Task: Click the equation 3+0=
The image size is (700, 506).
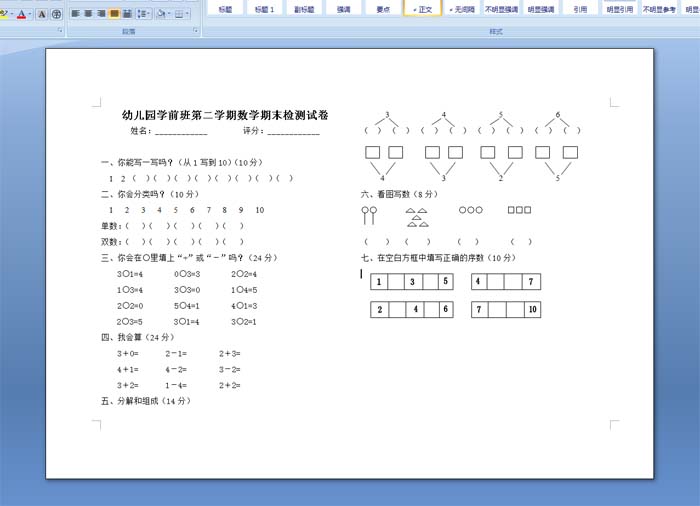Action: (x=128, y=354)
